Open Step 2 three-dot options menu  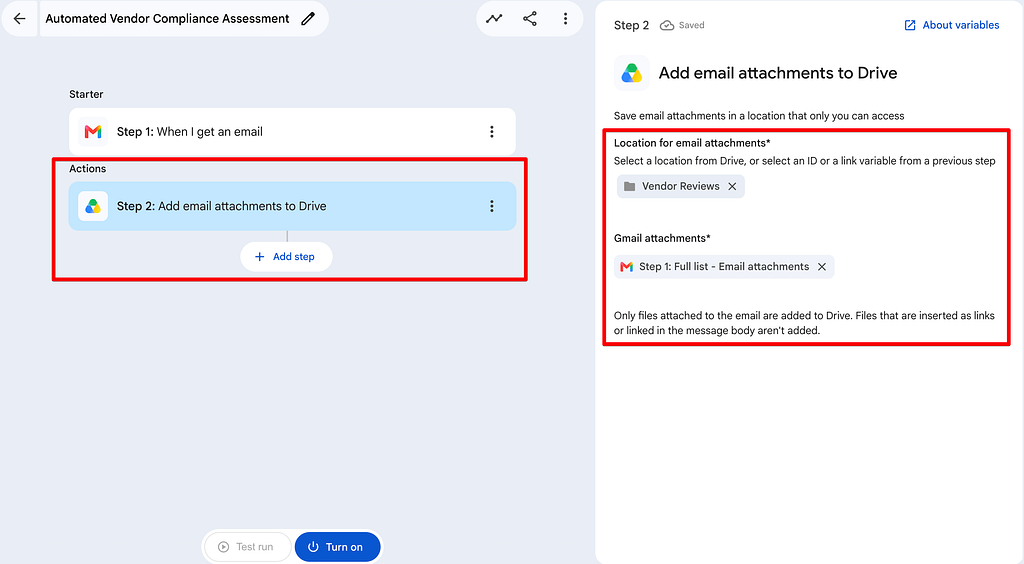coord(492,206)
